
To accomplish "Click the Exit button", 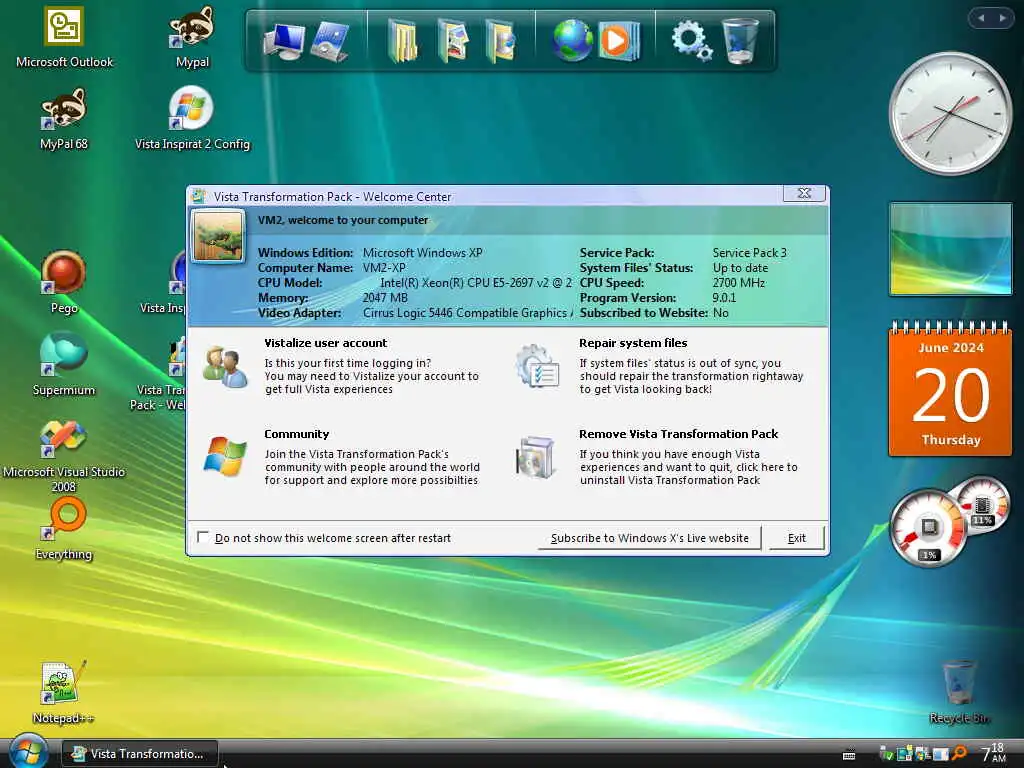I will (x=796, y=537).
